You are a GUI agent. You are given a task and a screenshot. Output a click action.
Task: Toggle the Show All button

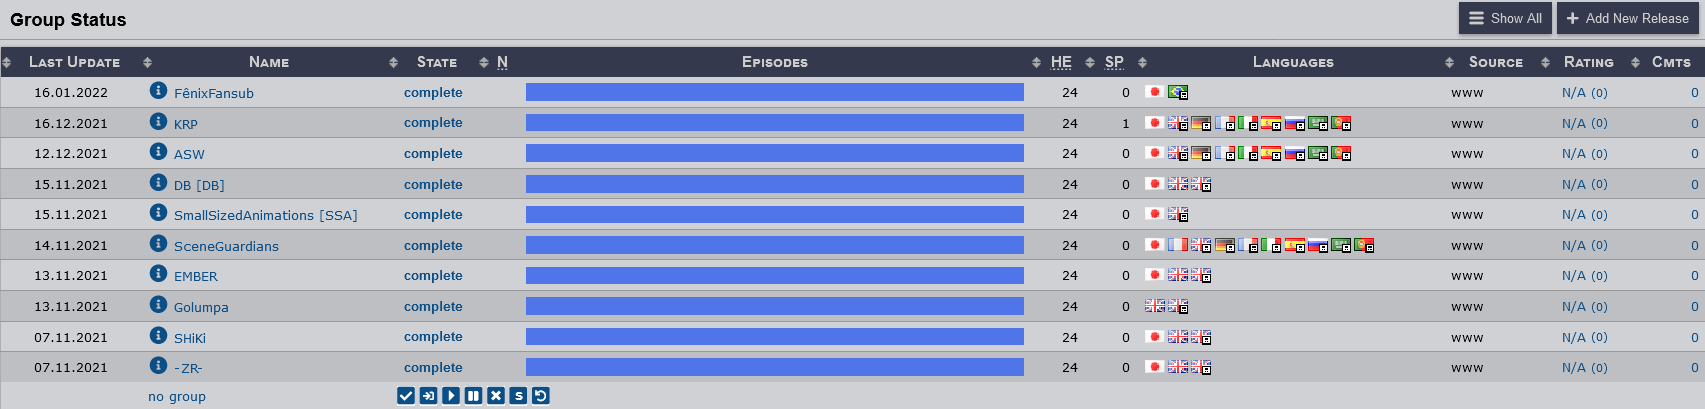pos(1505,18)
